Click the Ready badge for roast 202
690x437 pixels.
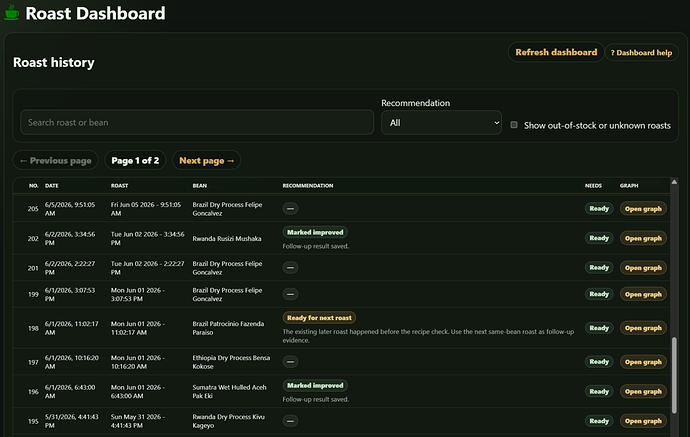click(599, 238)
